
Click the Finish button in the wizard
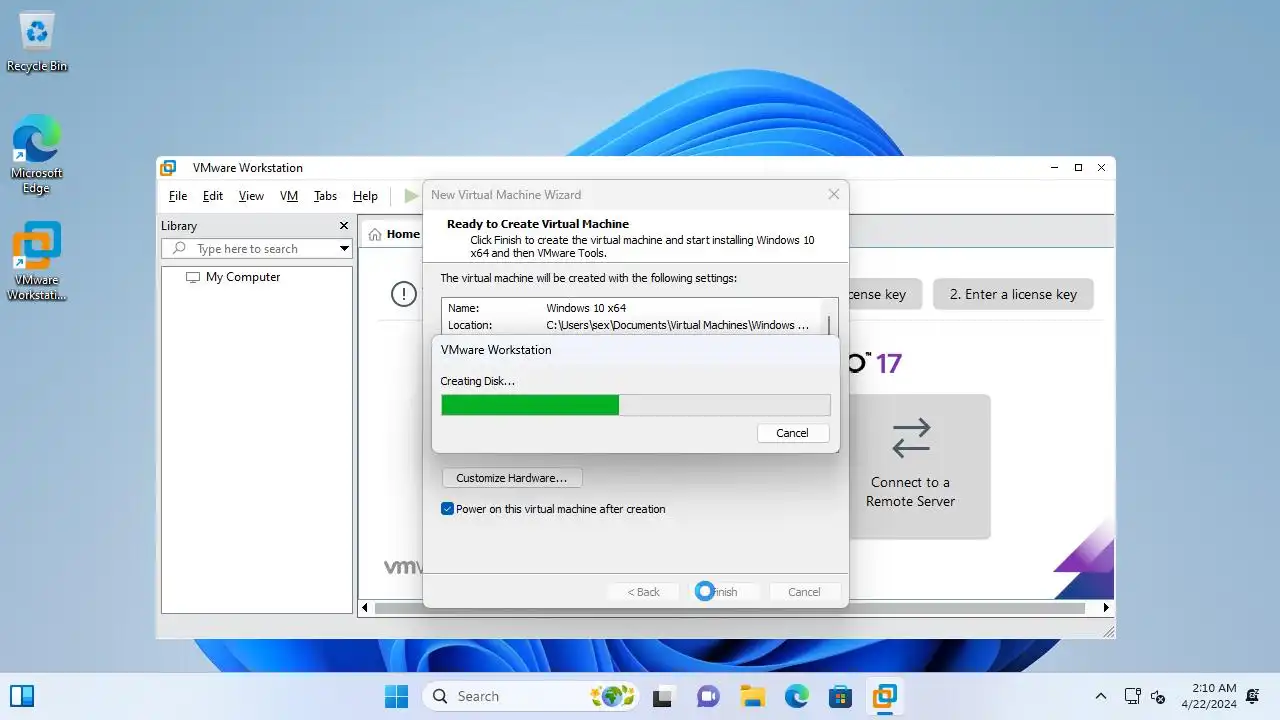coord(724,592)
